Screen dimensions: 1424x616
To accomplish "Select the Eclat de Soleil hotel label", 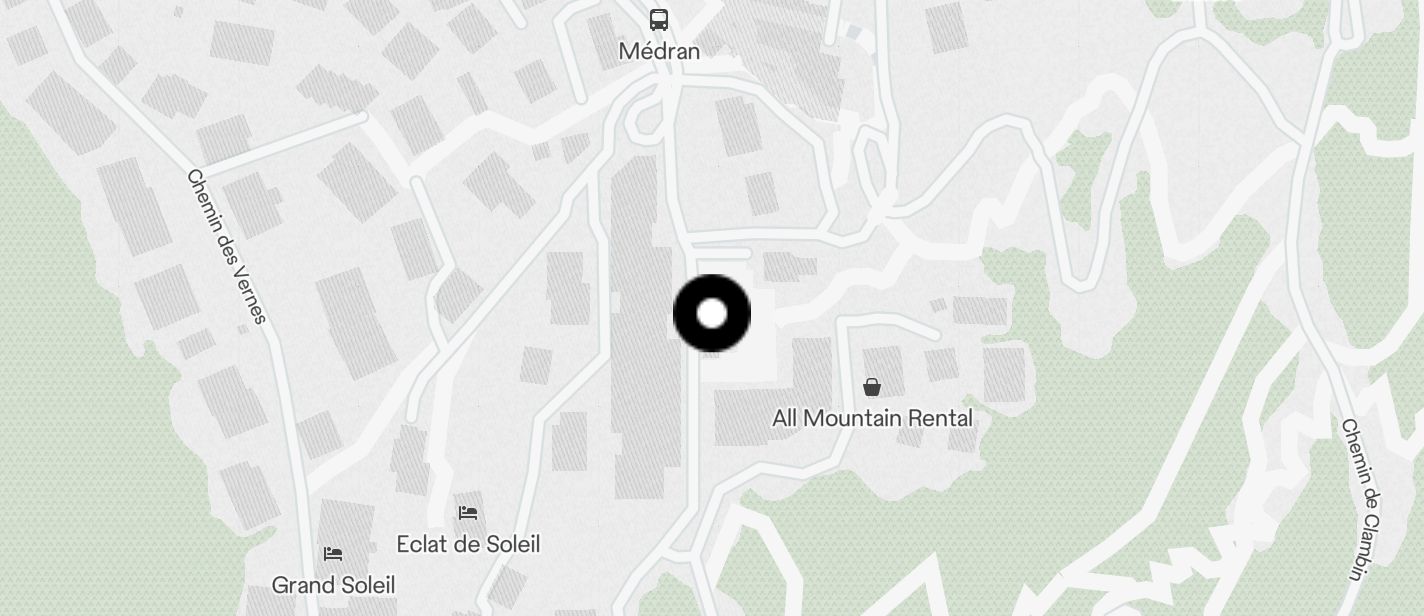I will coord(468,544).
